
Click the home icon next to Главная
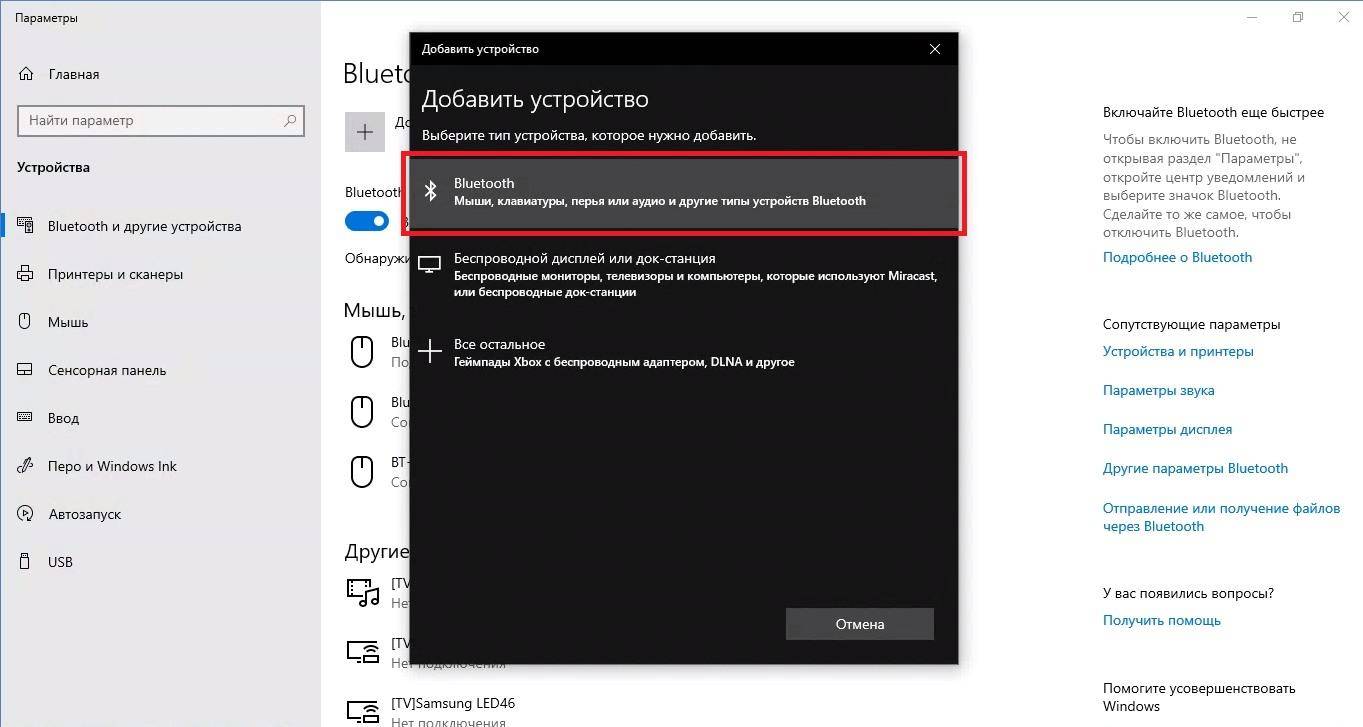tap(27, 74)
